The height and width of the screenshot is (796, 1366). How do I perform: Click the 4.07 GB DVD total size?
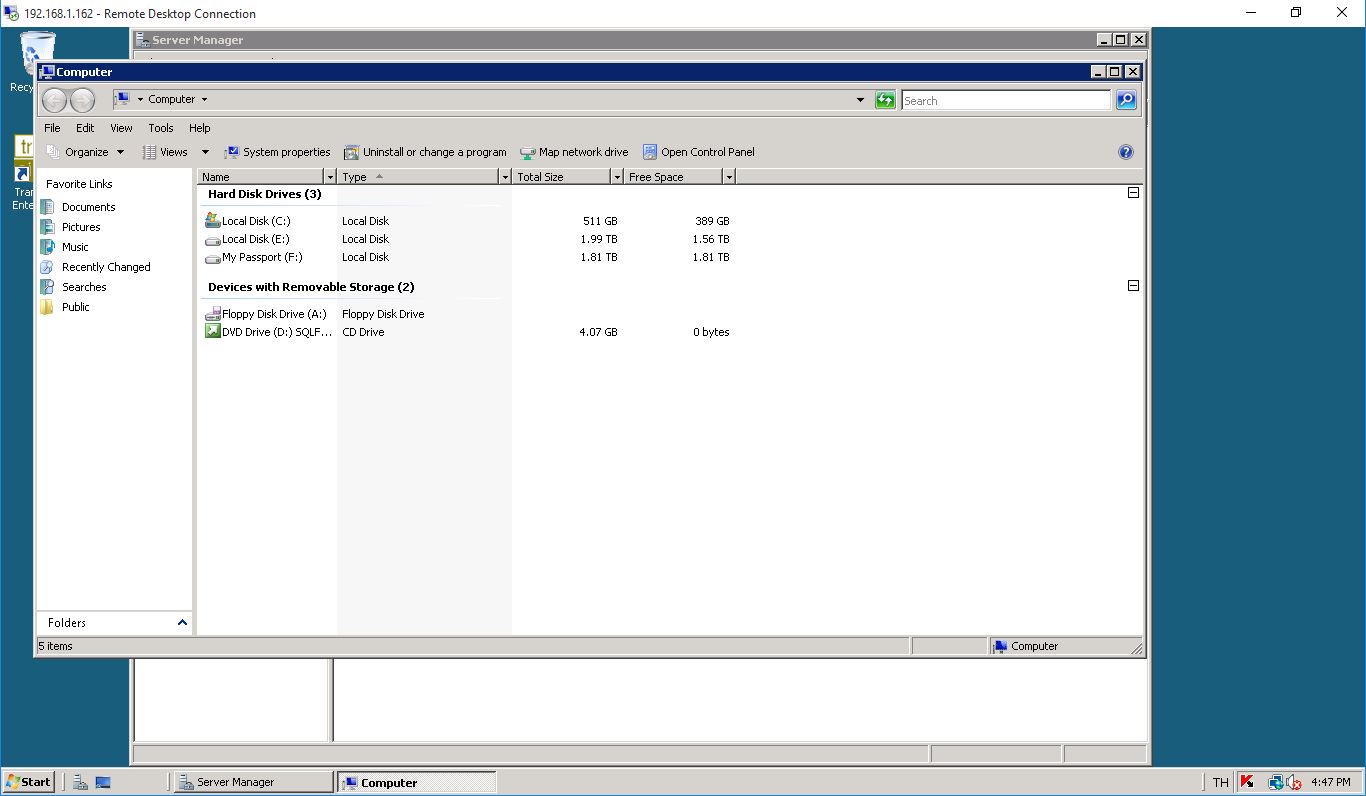pos(598,332)
